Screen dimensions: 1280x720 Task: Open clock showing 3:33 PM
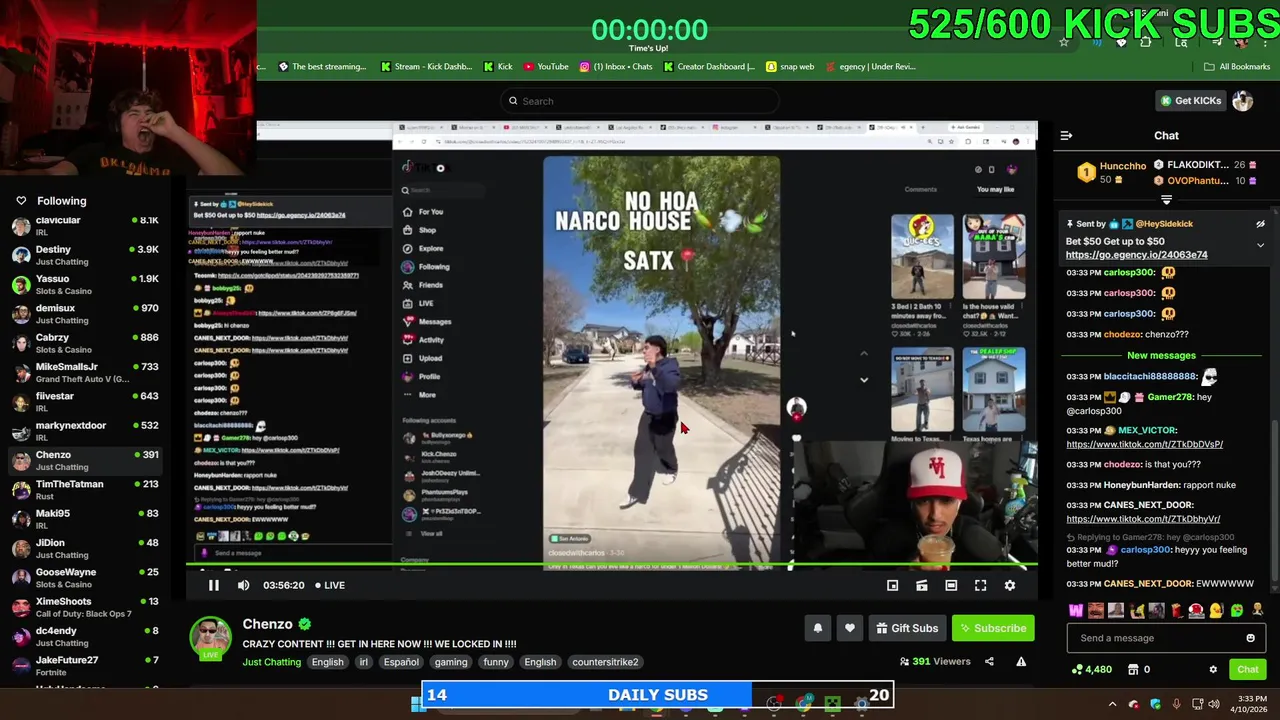1249,704
